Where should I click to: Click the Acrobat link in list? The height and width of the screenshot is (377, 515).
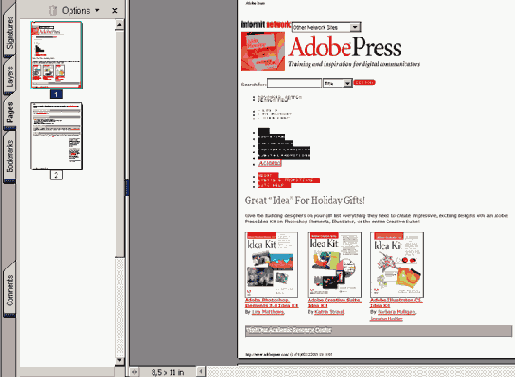click(x=270, y=163)
